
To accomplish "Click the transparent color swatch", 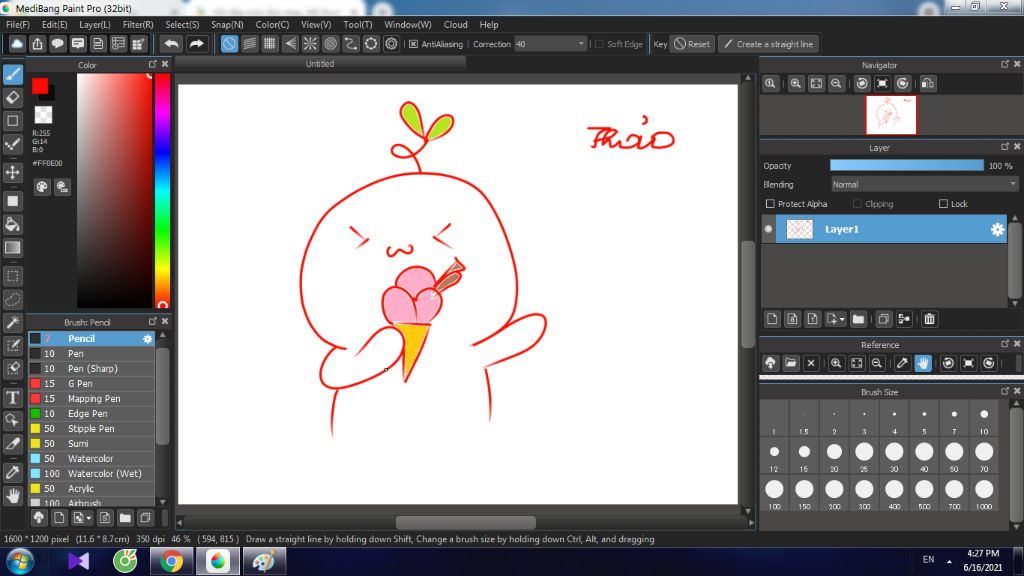I will tap(43, 115).
